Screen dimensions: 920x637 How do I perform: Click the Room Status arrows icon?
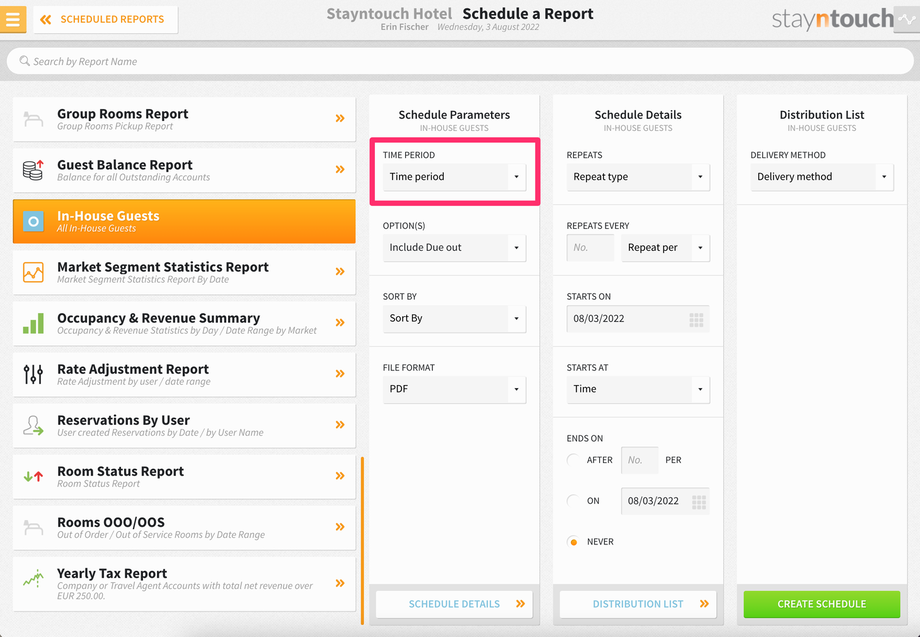tap(33, 476)
